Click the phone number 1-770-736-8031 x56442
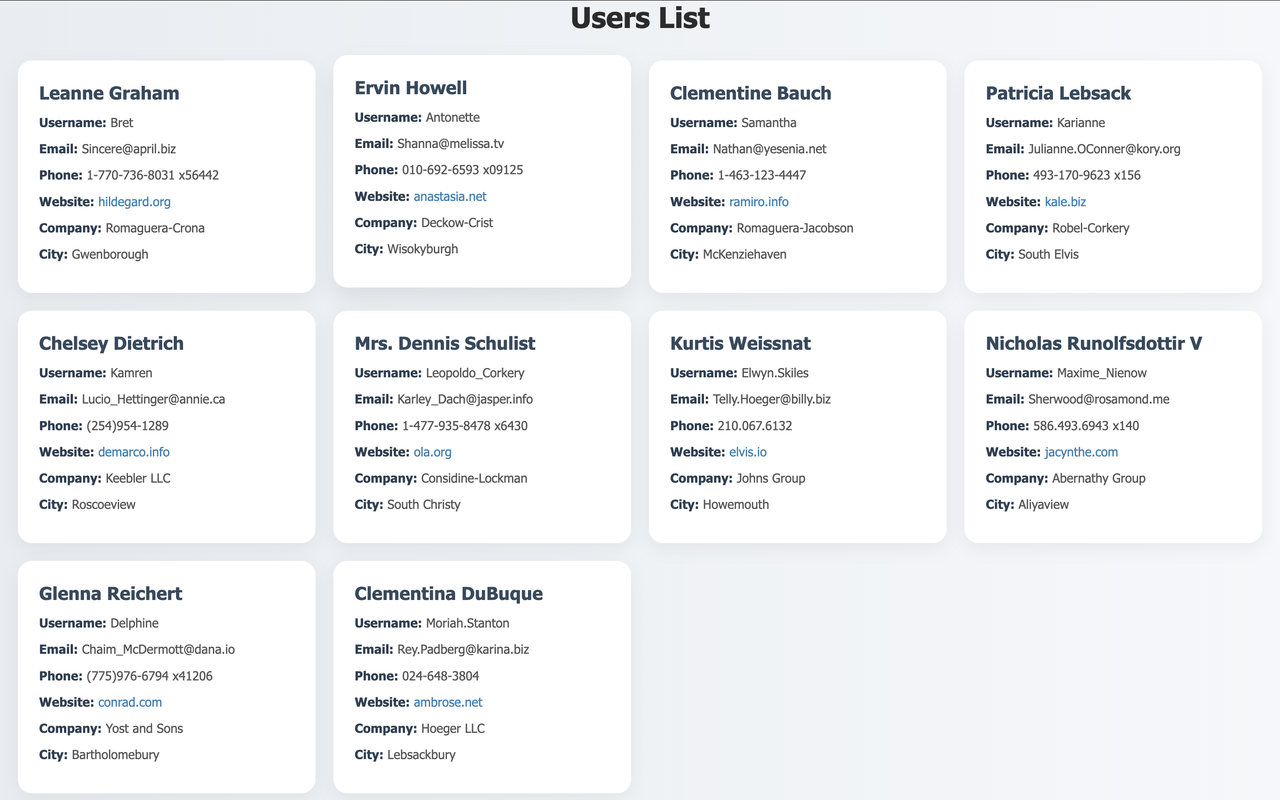 coord(153,175)
